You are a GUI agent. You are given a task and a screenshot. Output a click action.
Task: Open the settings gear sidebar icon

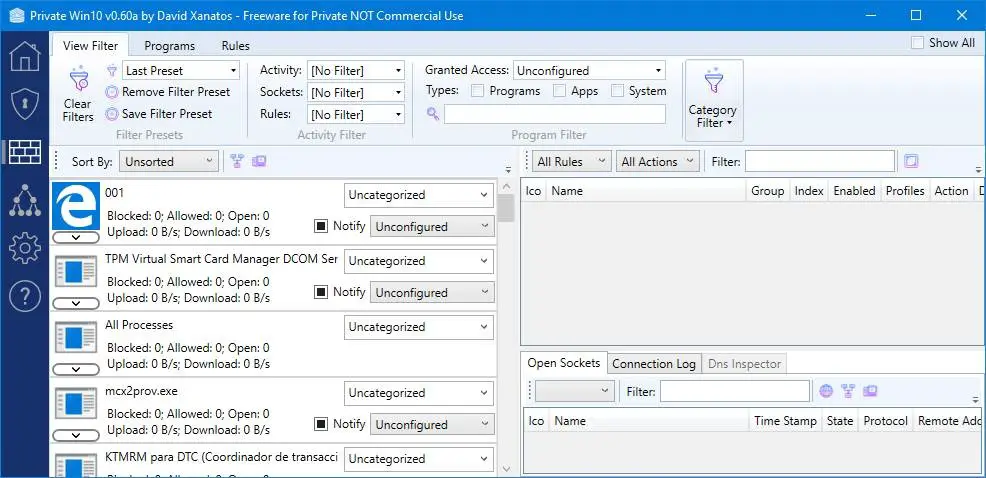click(x=25, y=248)
